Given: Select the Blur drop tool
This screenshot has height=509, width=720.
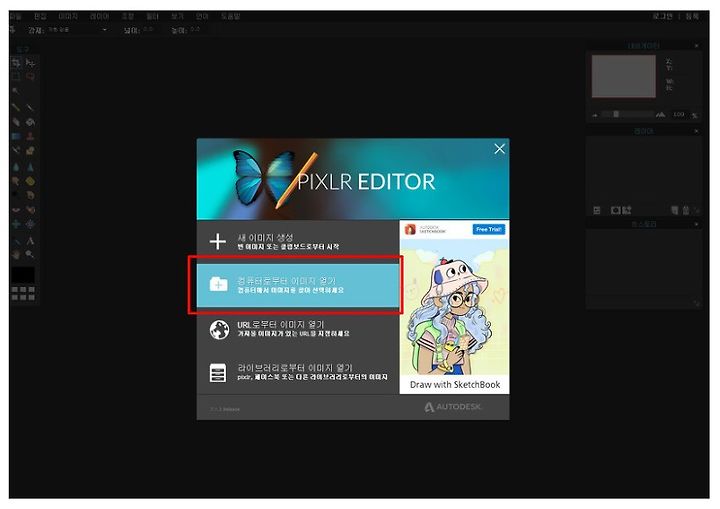Looking at the screenshot, I should click(x=16, y=167).
